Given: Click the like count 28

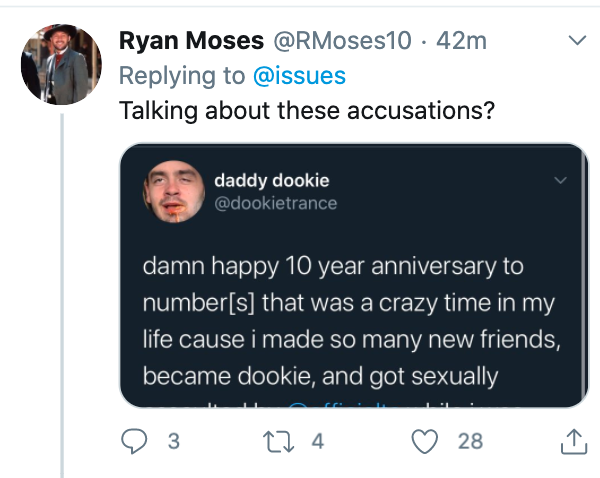Looking at the screenshot, I should 470,441.
